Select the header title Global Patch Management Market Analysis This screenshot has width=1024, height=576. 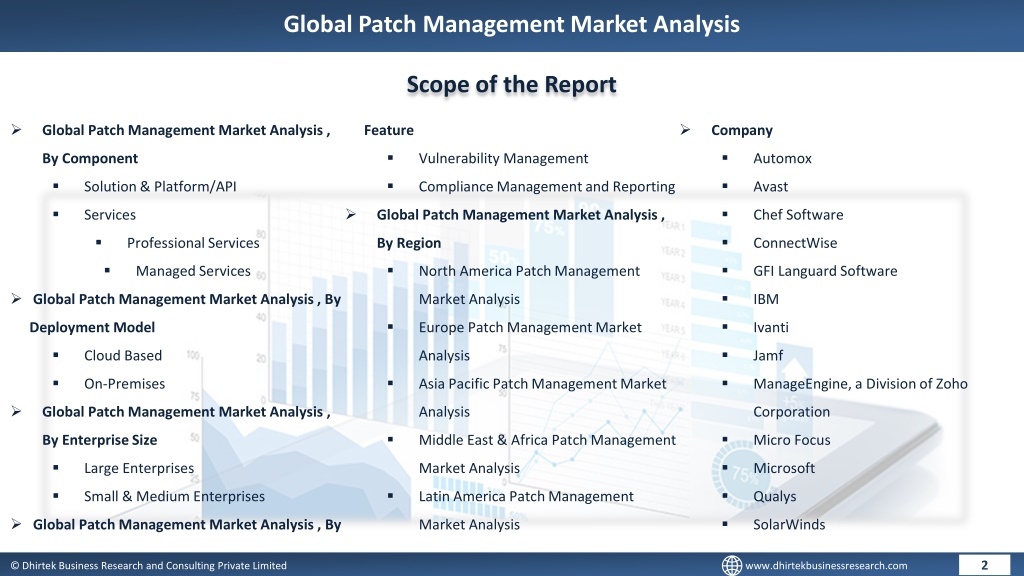[x=511, y=24]
